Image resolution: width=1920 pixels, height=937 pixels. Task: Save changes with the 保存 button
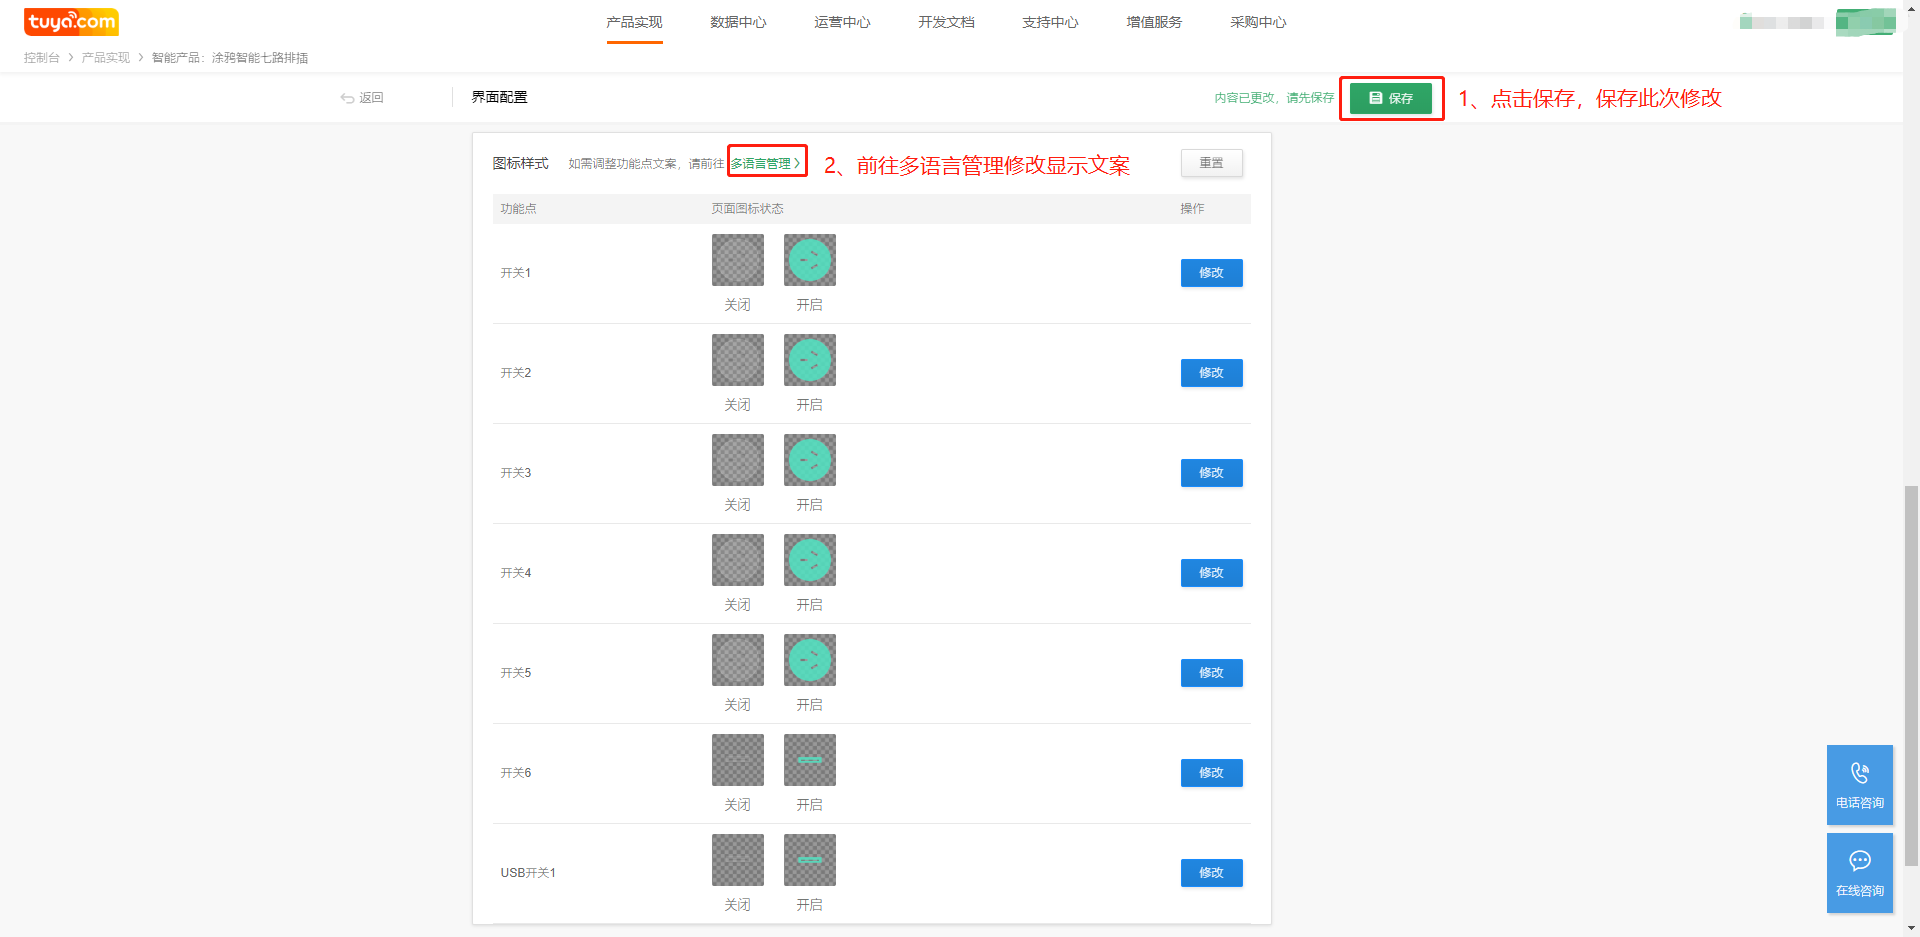click(x=1390, y=98)
